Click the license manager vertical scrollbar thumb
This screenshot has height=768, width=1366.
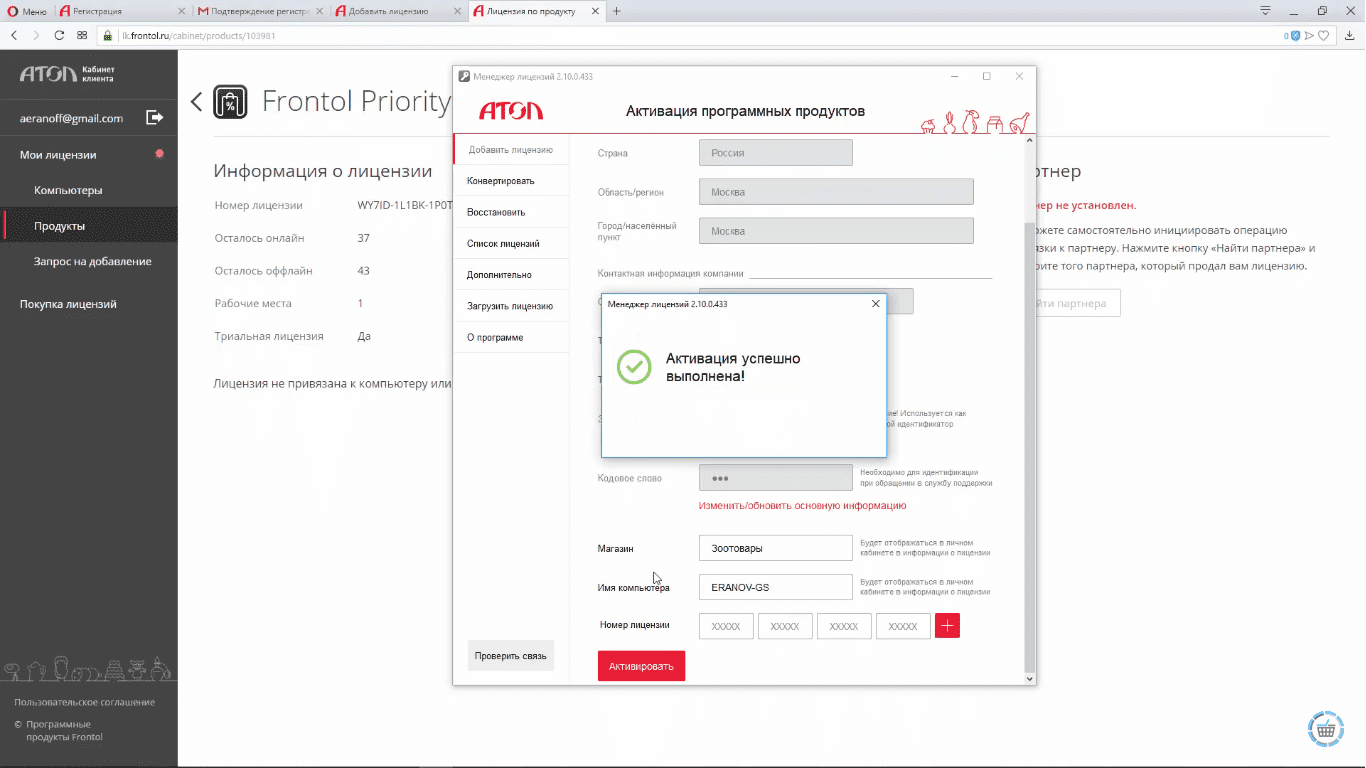click(1030, 447)
